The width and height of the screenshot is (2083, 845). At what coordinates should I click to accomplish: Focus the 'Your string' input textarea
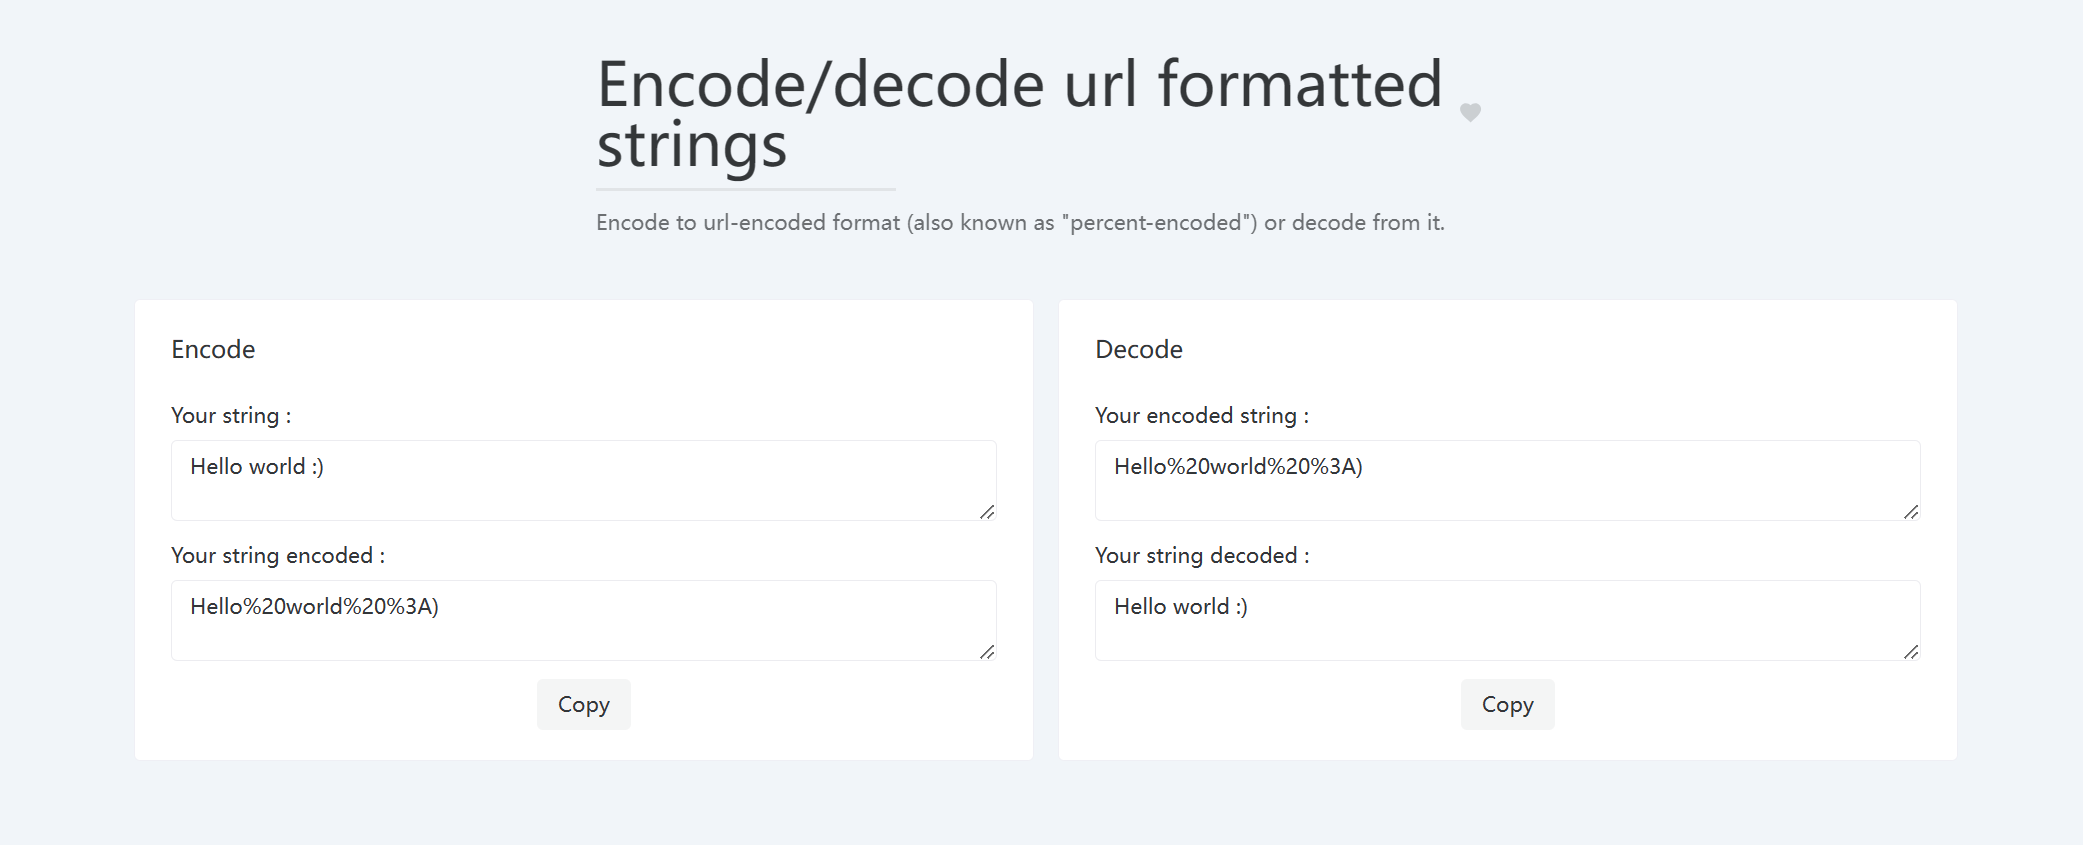(583, 480)
